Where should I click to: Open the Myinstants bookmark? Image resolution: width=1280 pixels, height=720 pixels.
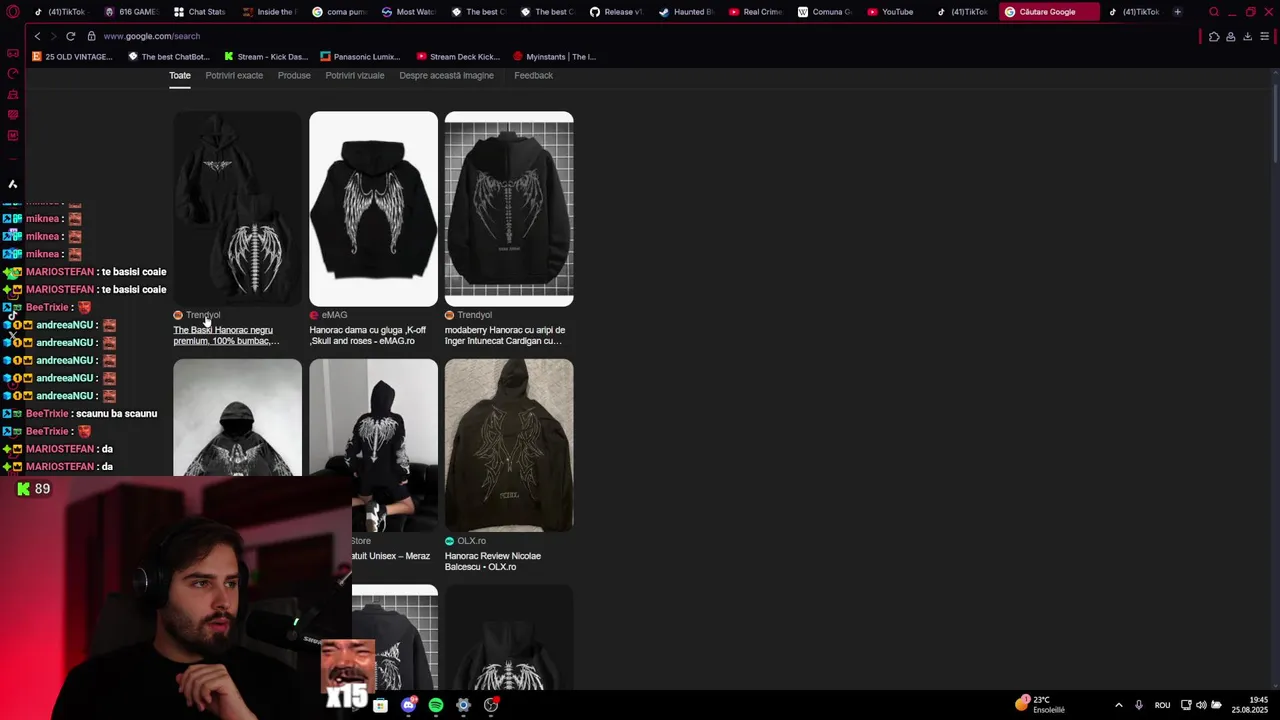click(x=554, y=57)
